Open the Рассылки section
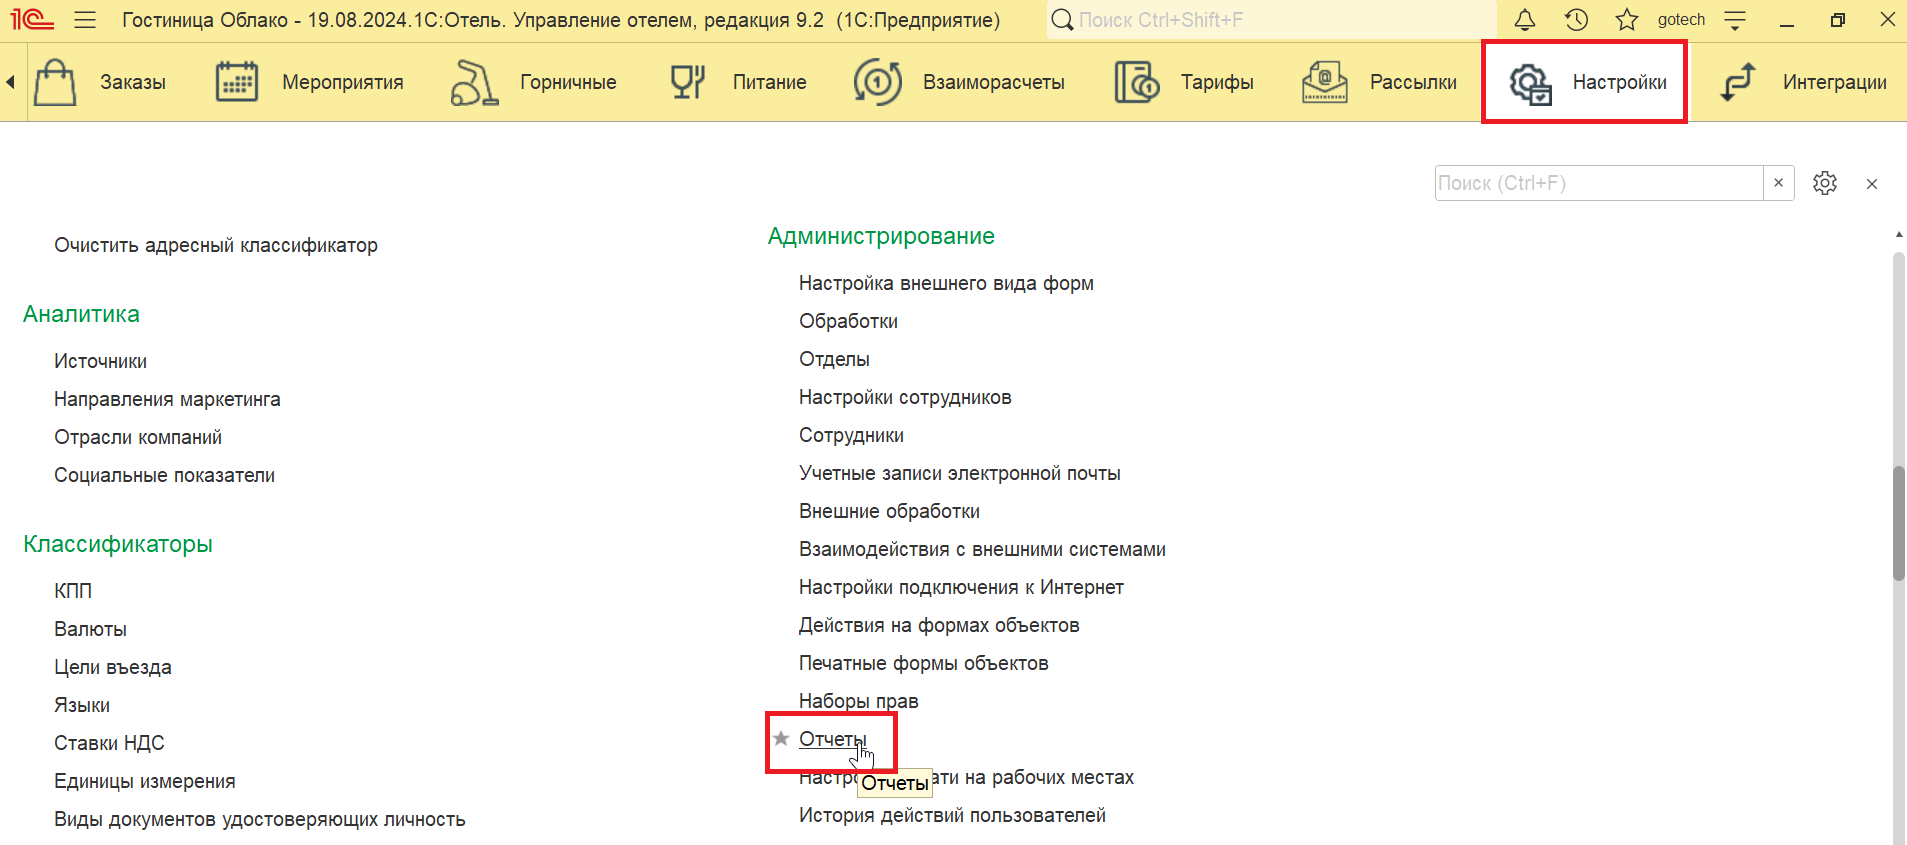This screenshot has height=845, width=1907. coord(1413,82)
